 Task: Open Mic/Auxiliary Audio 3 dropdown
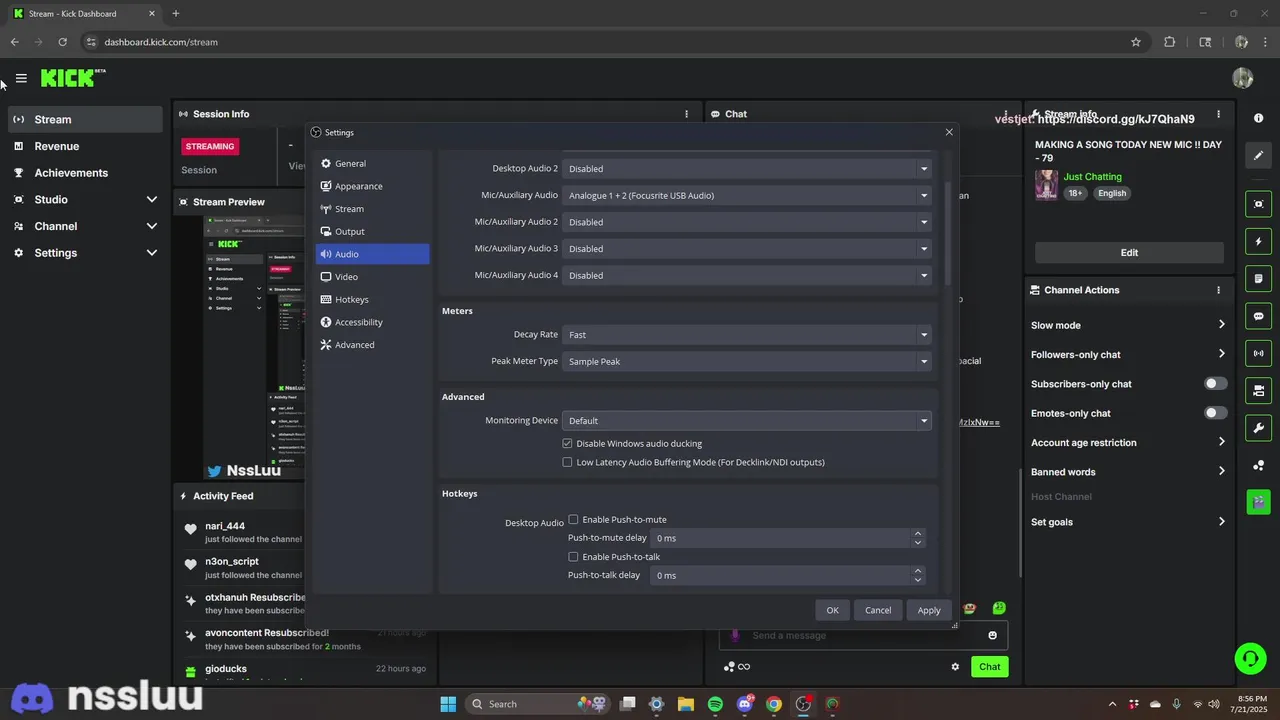(746, 248)
